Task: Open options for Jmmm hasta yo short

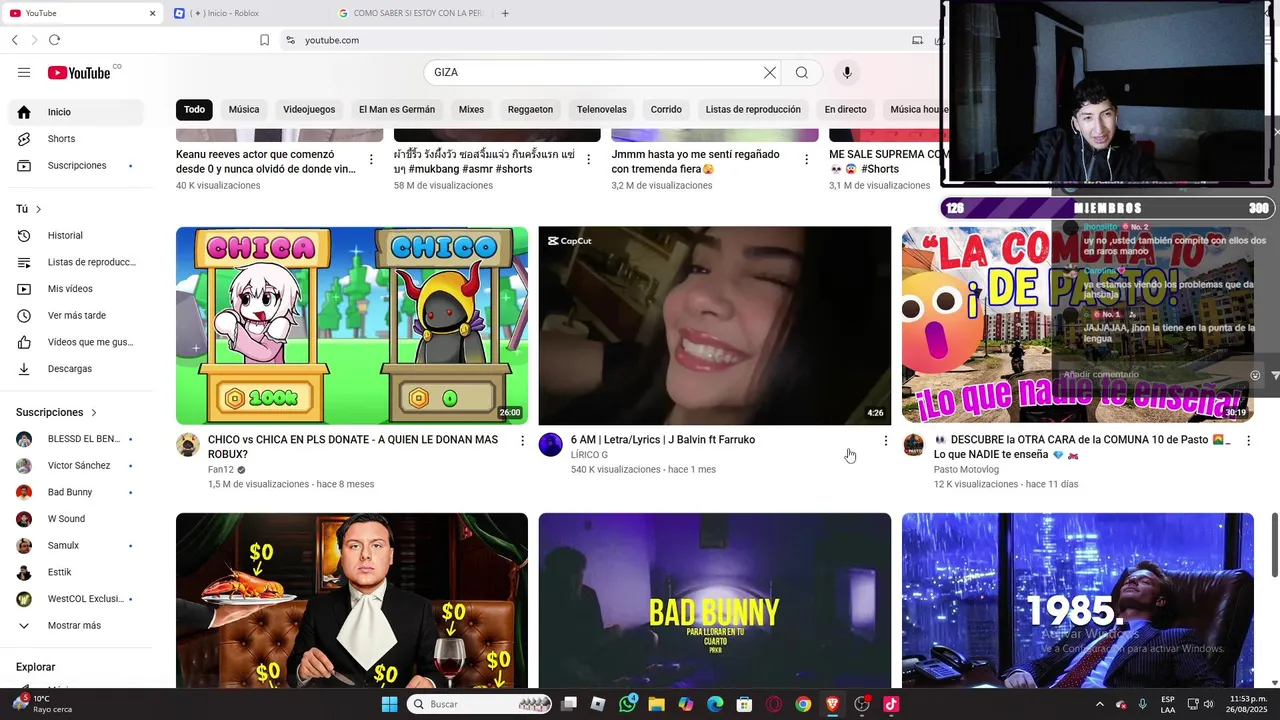Action: click(x=806, y=159)
